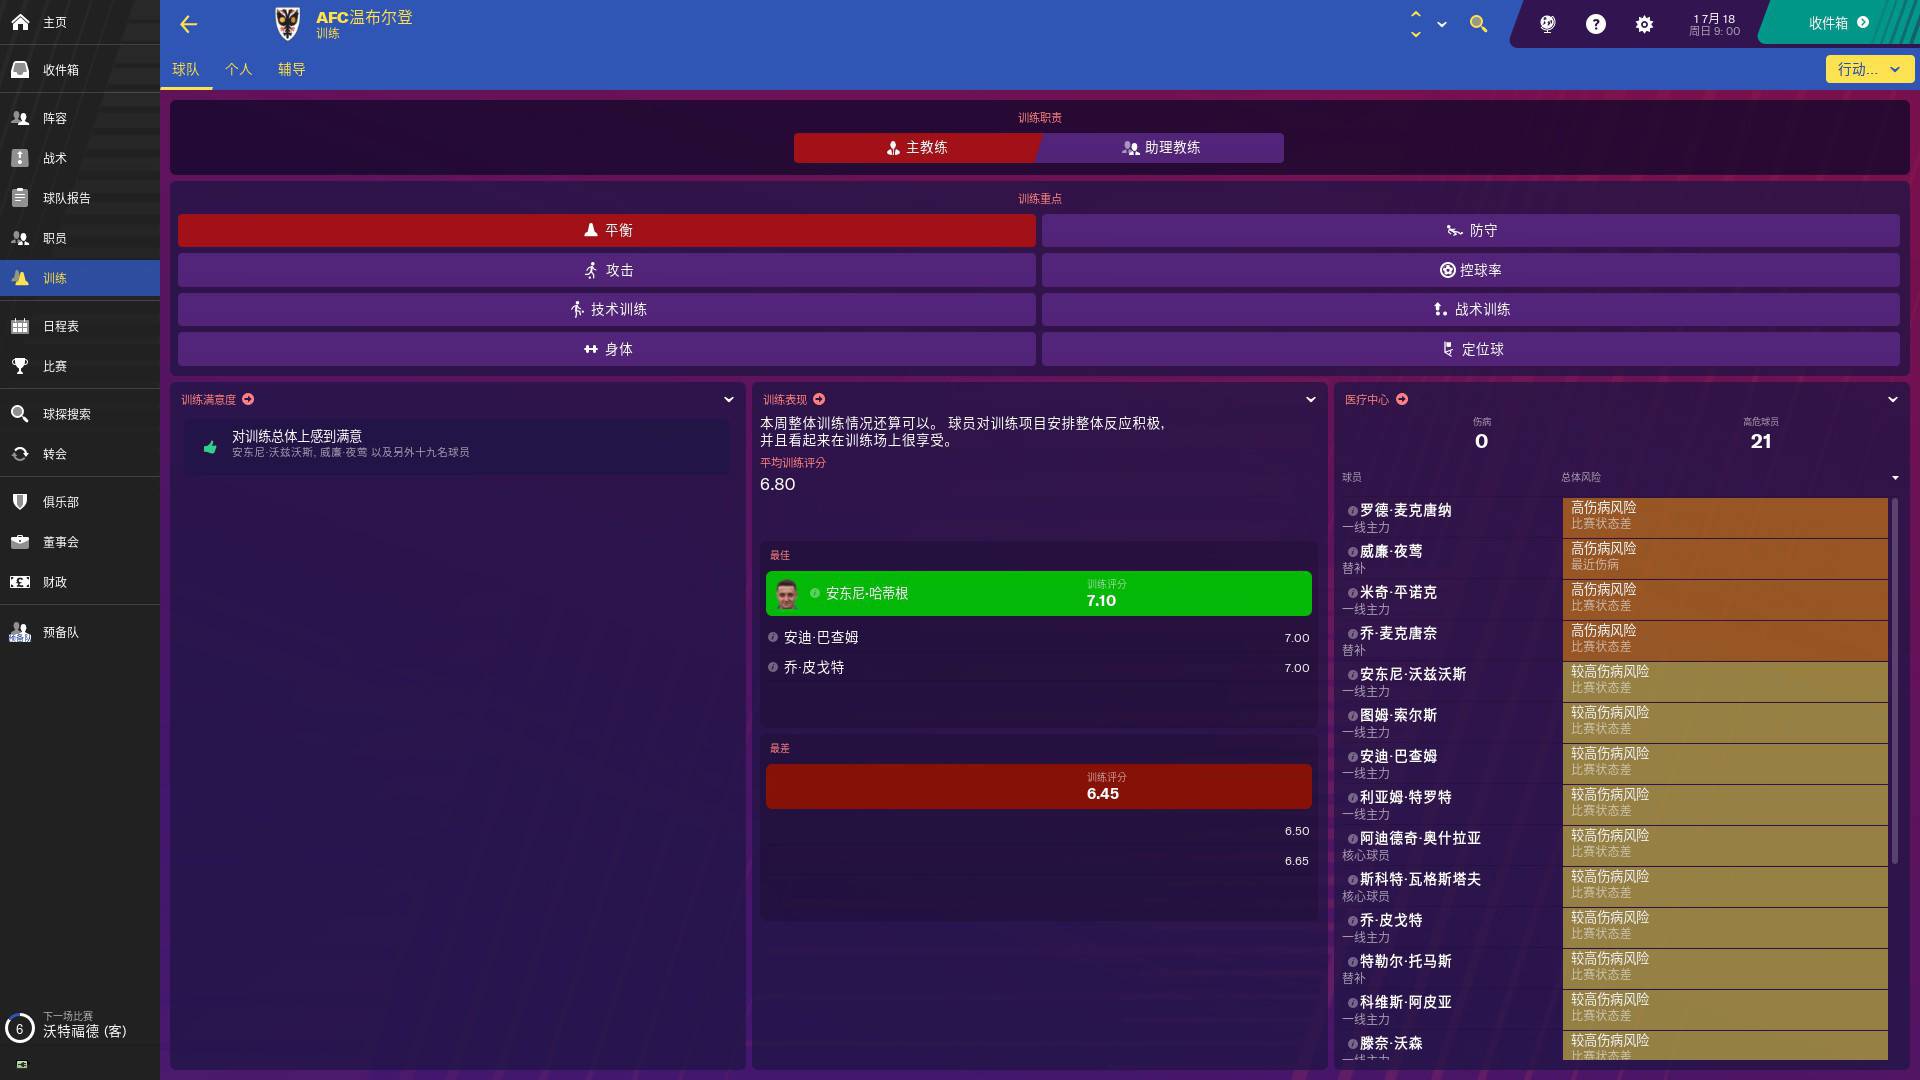This screenshot has height=1080, width=1920.
Task: Open the help question mark icon
Action: pos(1596,24)
